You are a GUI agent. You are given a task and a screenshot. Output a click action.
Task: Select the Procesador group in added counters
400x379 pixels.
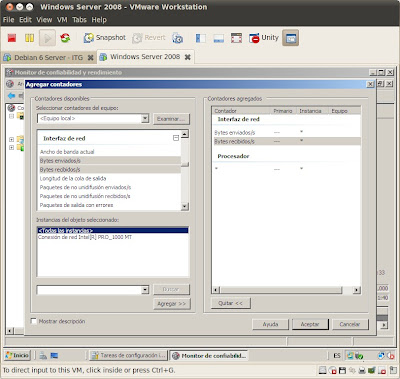[x=233, y=156]
